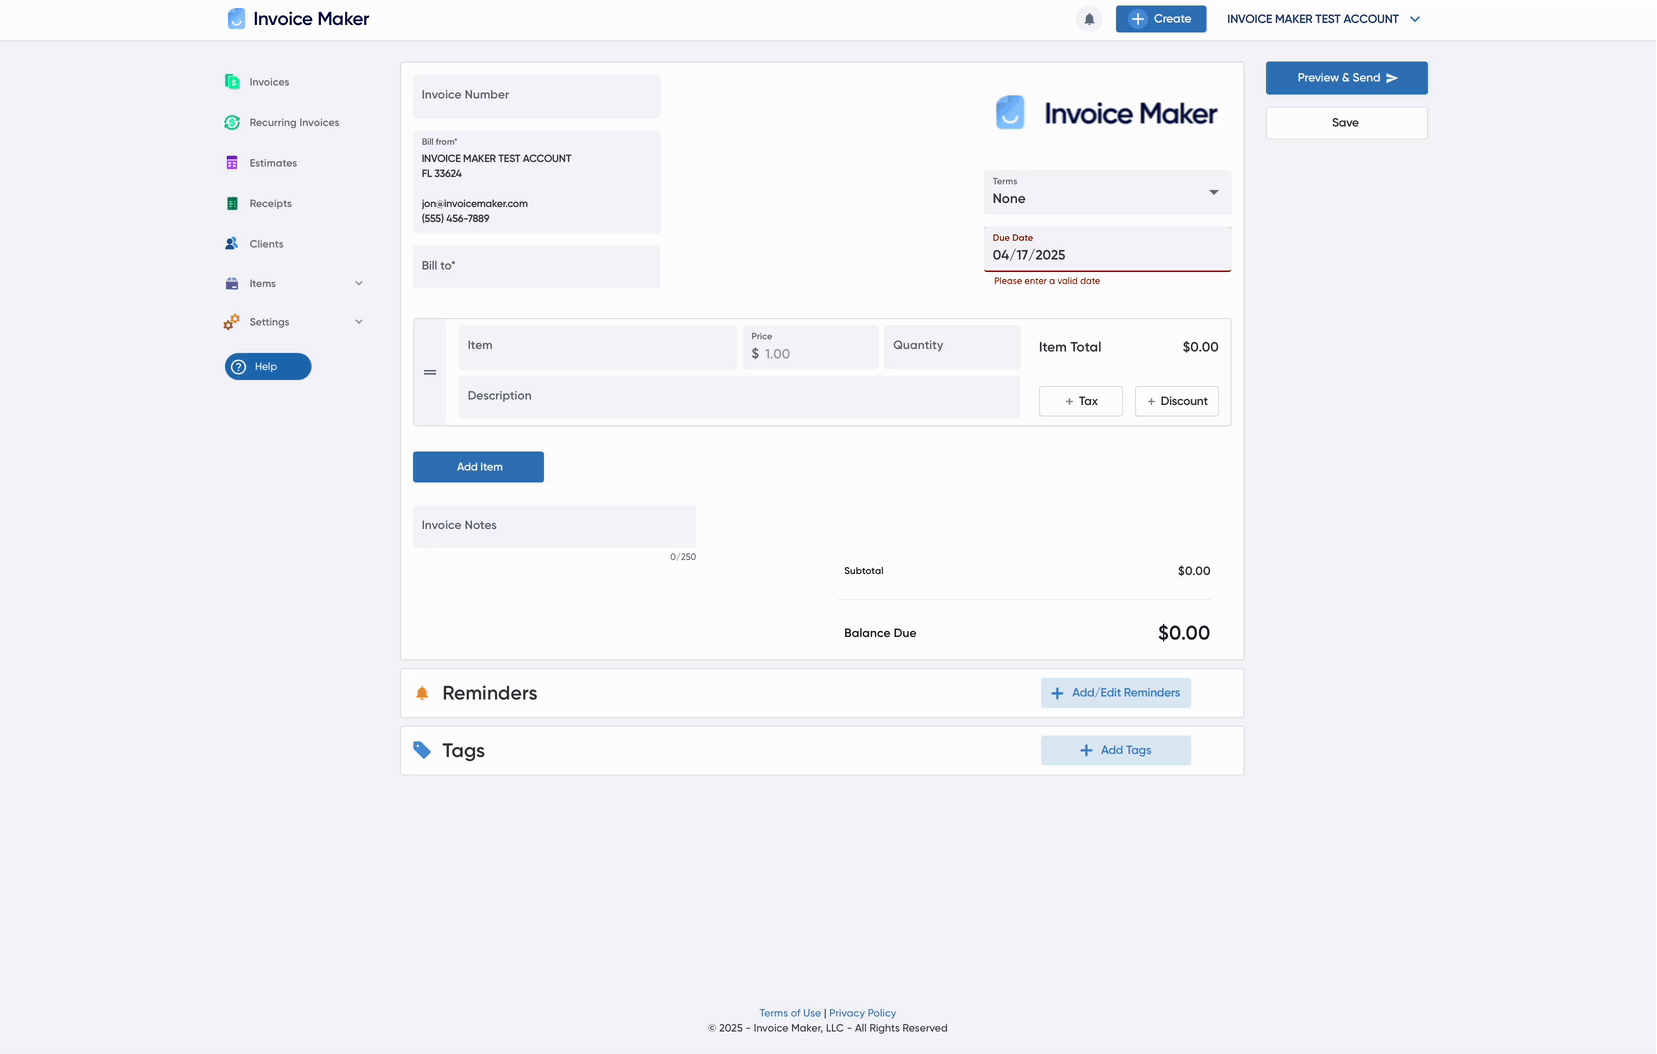This screenshot has width=1657, height=1054.
Task: Click the Add Tags button
Action: pos(1115,750)
